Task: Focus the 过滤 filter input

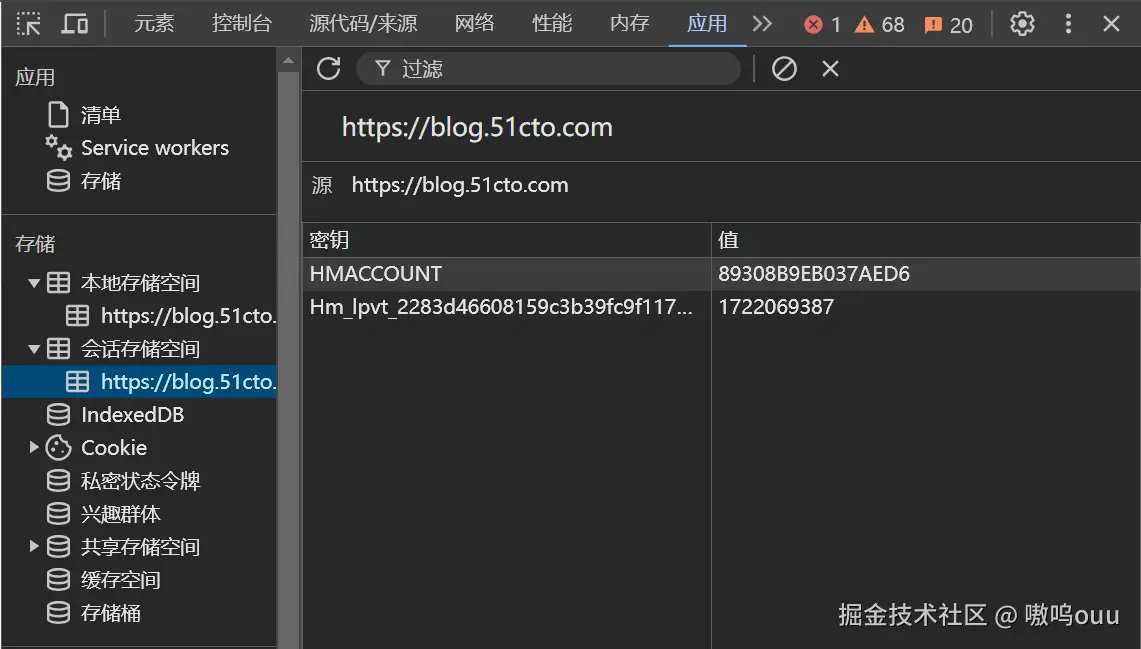Action: click(549, 69)
